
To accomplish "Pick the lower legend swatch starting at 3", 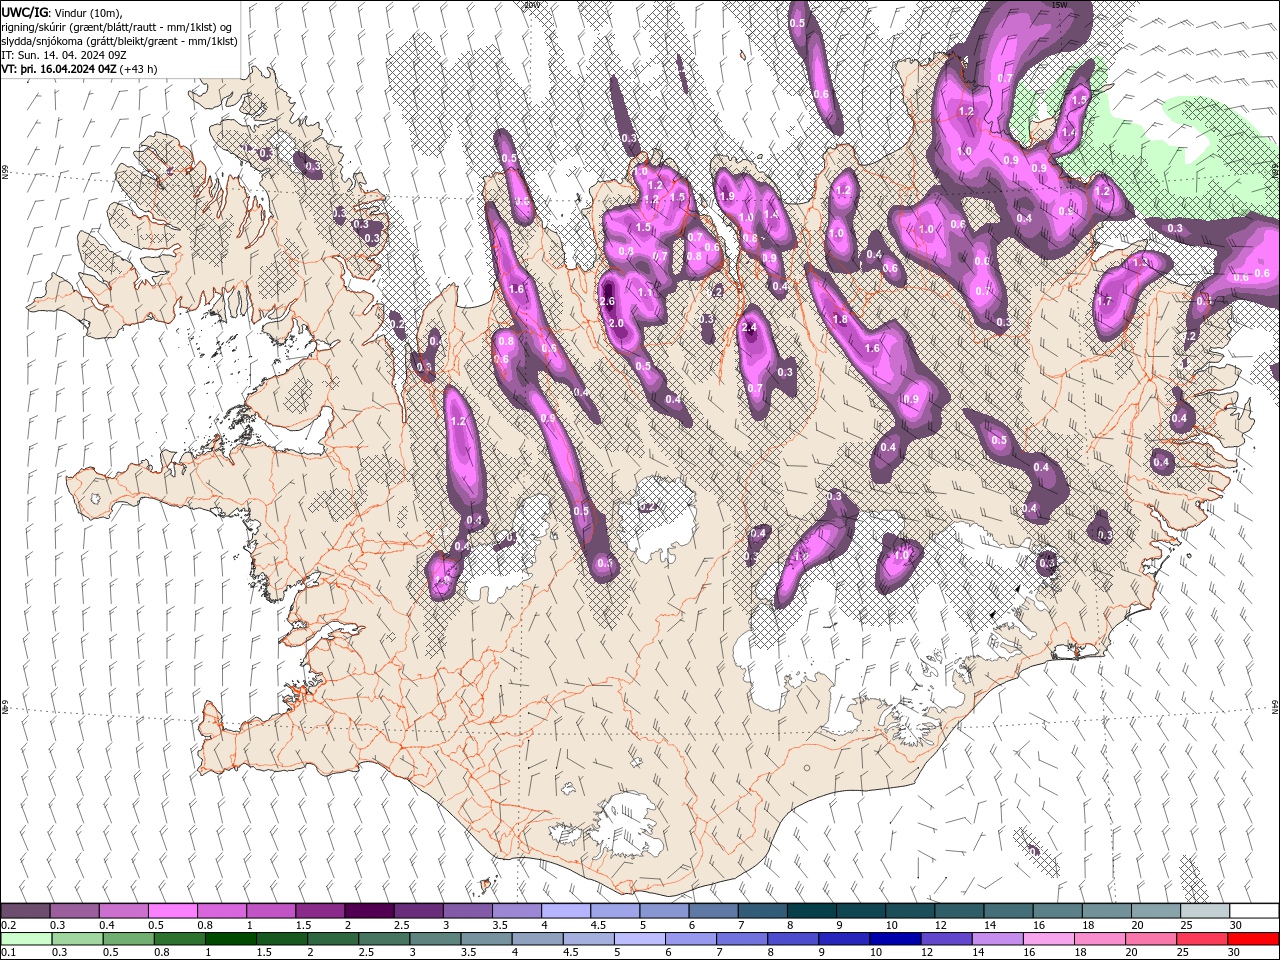I will tap(434, 939).
